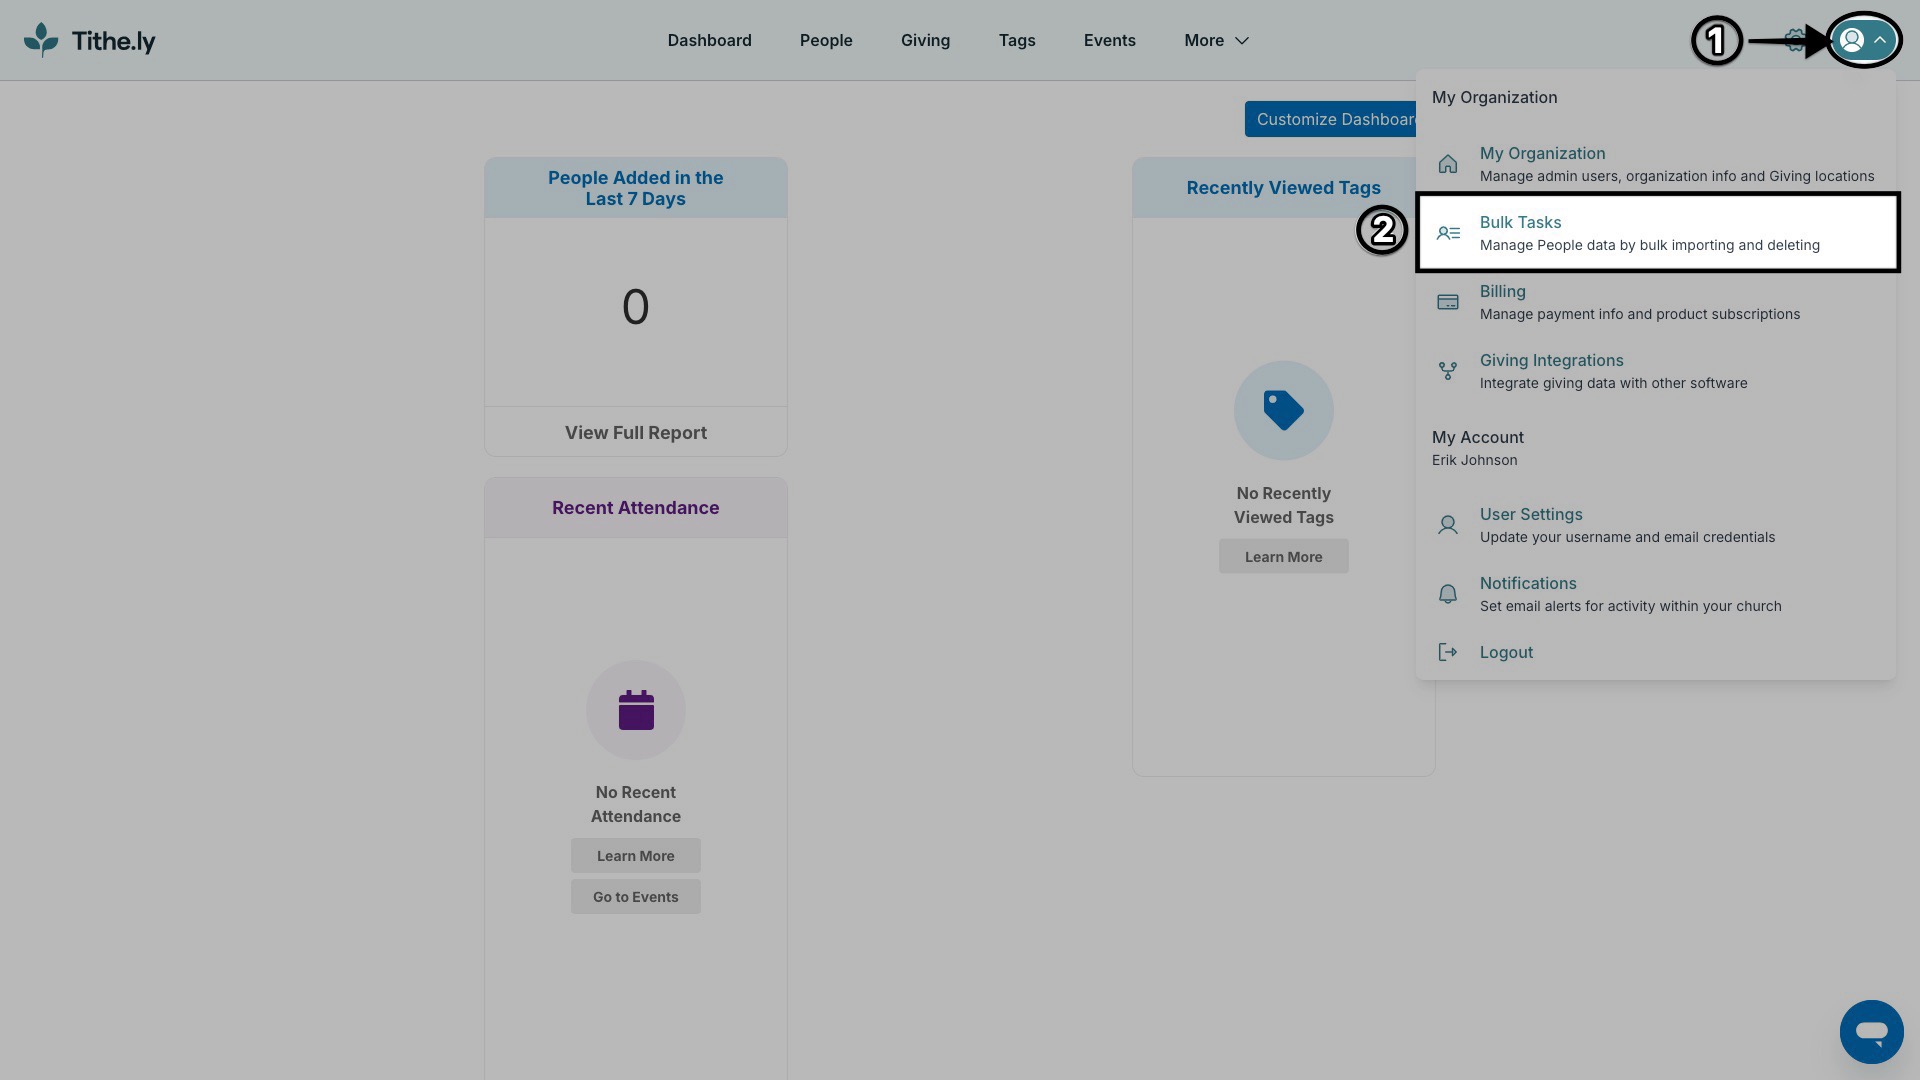
Task: Go to the People tab
Action: 826,40
